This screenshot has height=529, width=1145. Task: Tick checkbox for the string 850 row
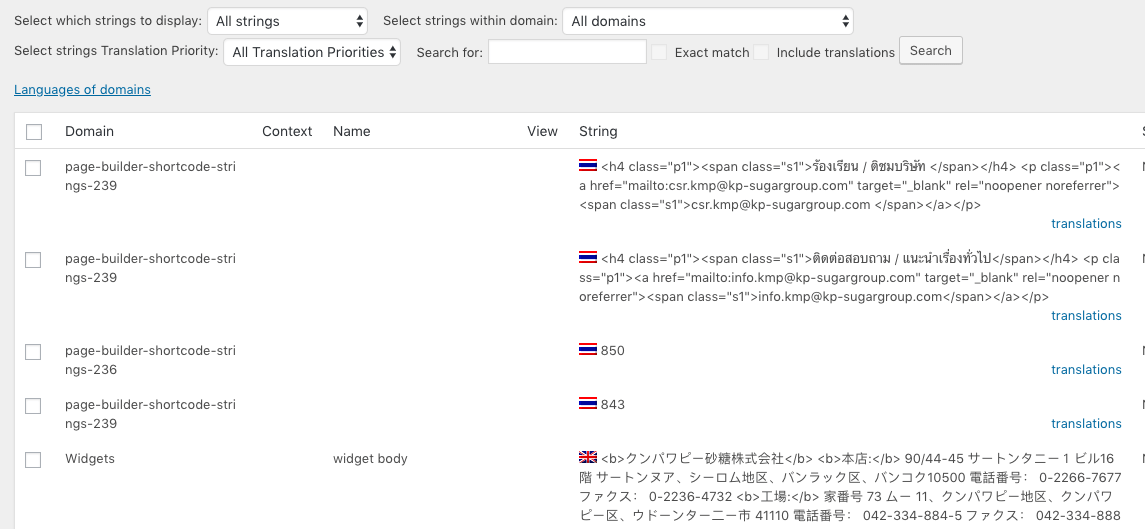click(33, 351)
